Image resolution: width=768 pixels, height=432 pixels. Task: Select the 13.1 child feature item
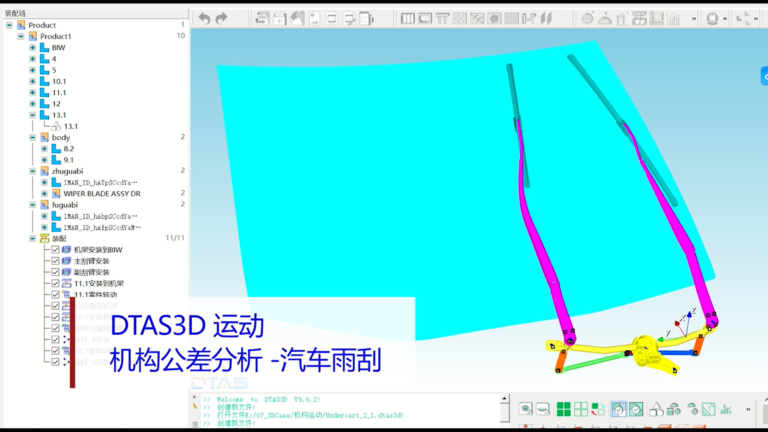click(71, 126)
